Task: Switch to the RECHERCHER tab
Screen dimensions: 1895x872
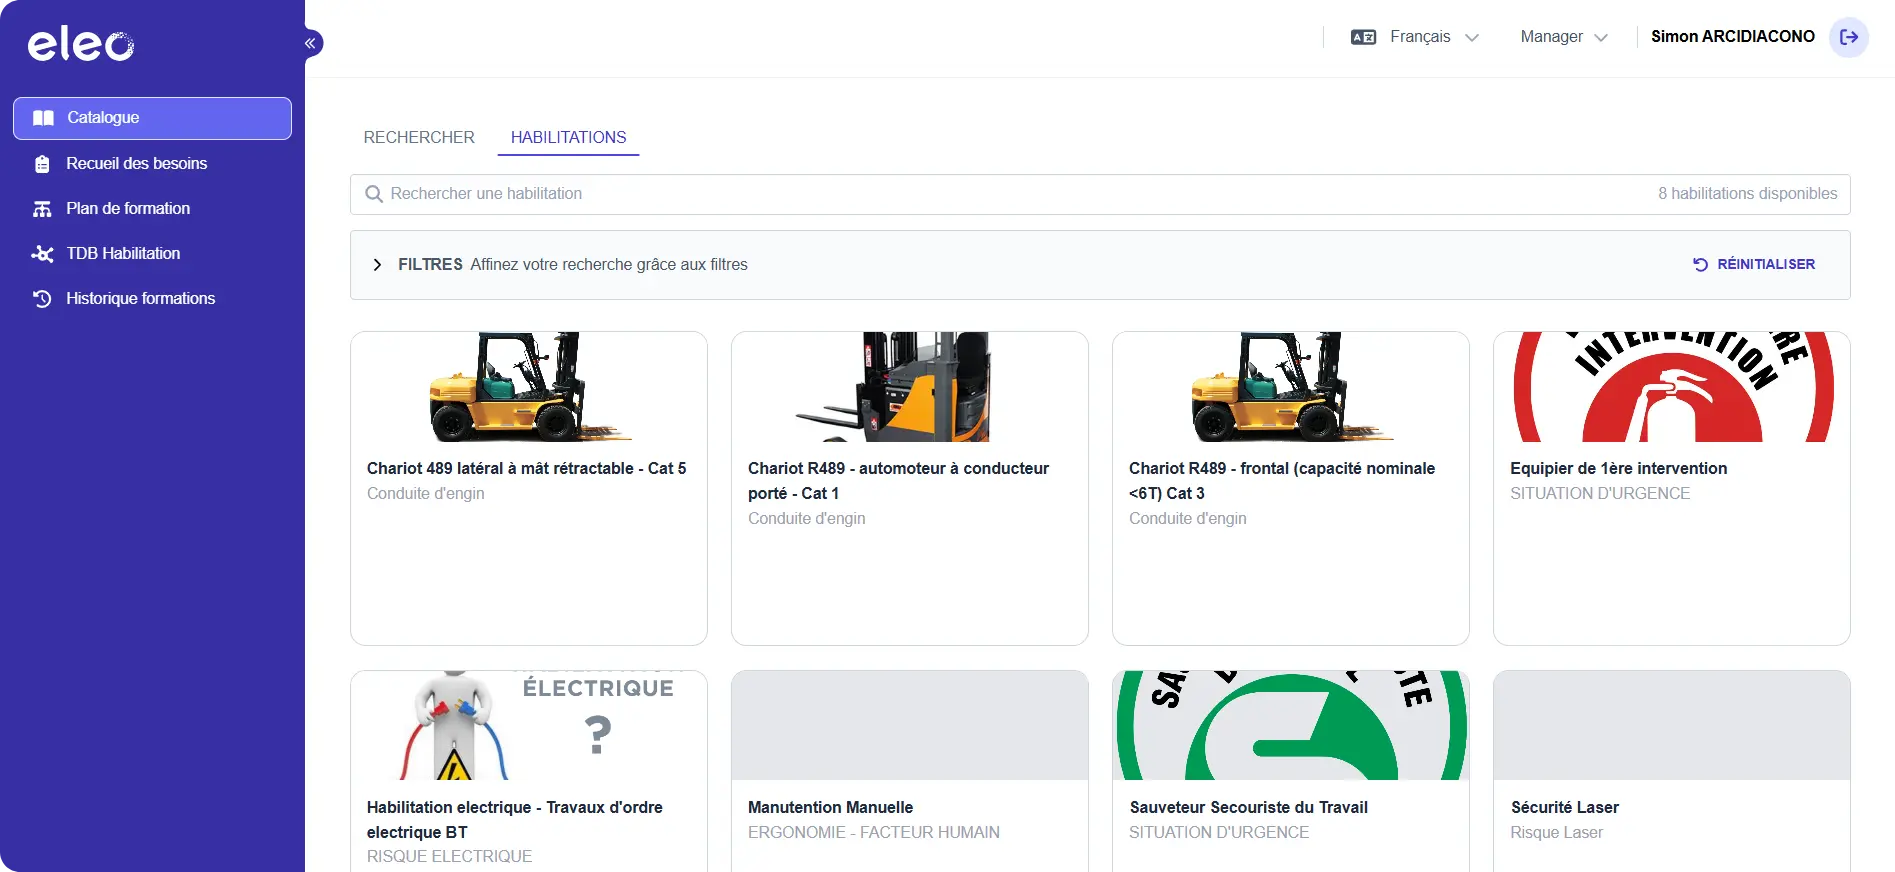Action: [x=419, y=138]
